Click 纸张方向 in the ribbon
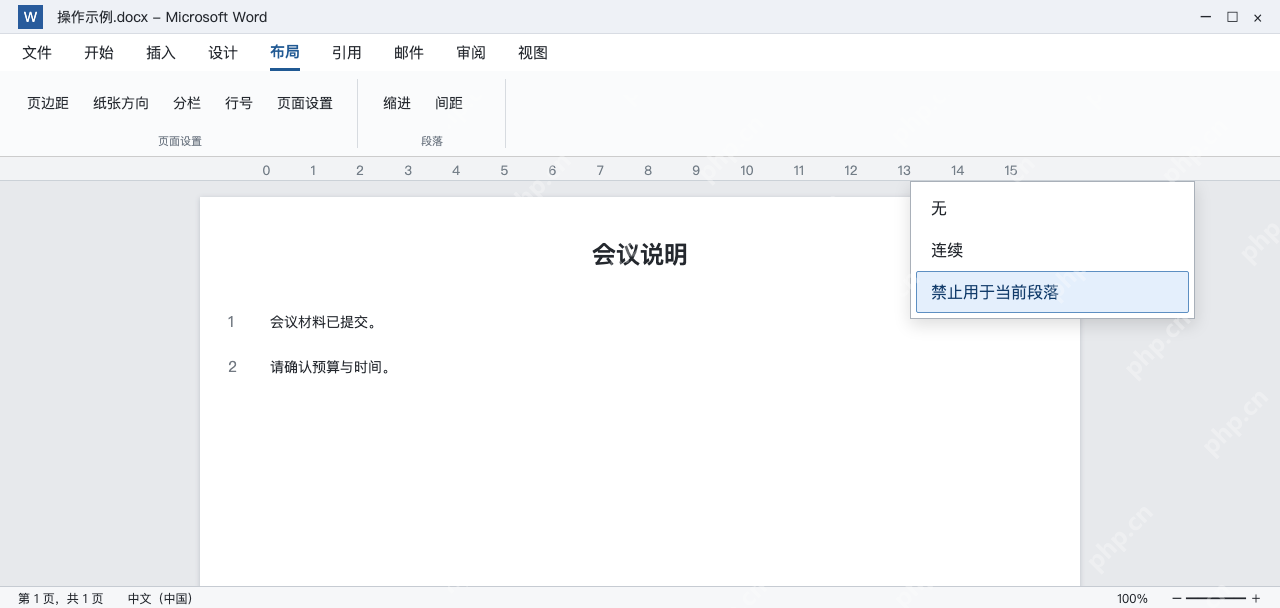Viewport: 1280px width, 608px height. [x=121, y=103]
